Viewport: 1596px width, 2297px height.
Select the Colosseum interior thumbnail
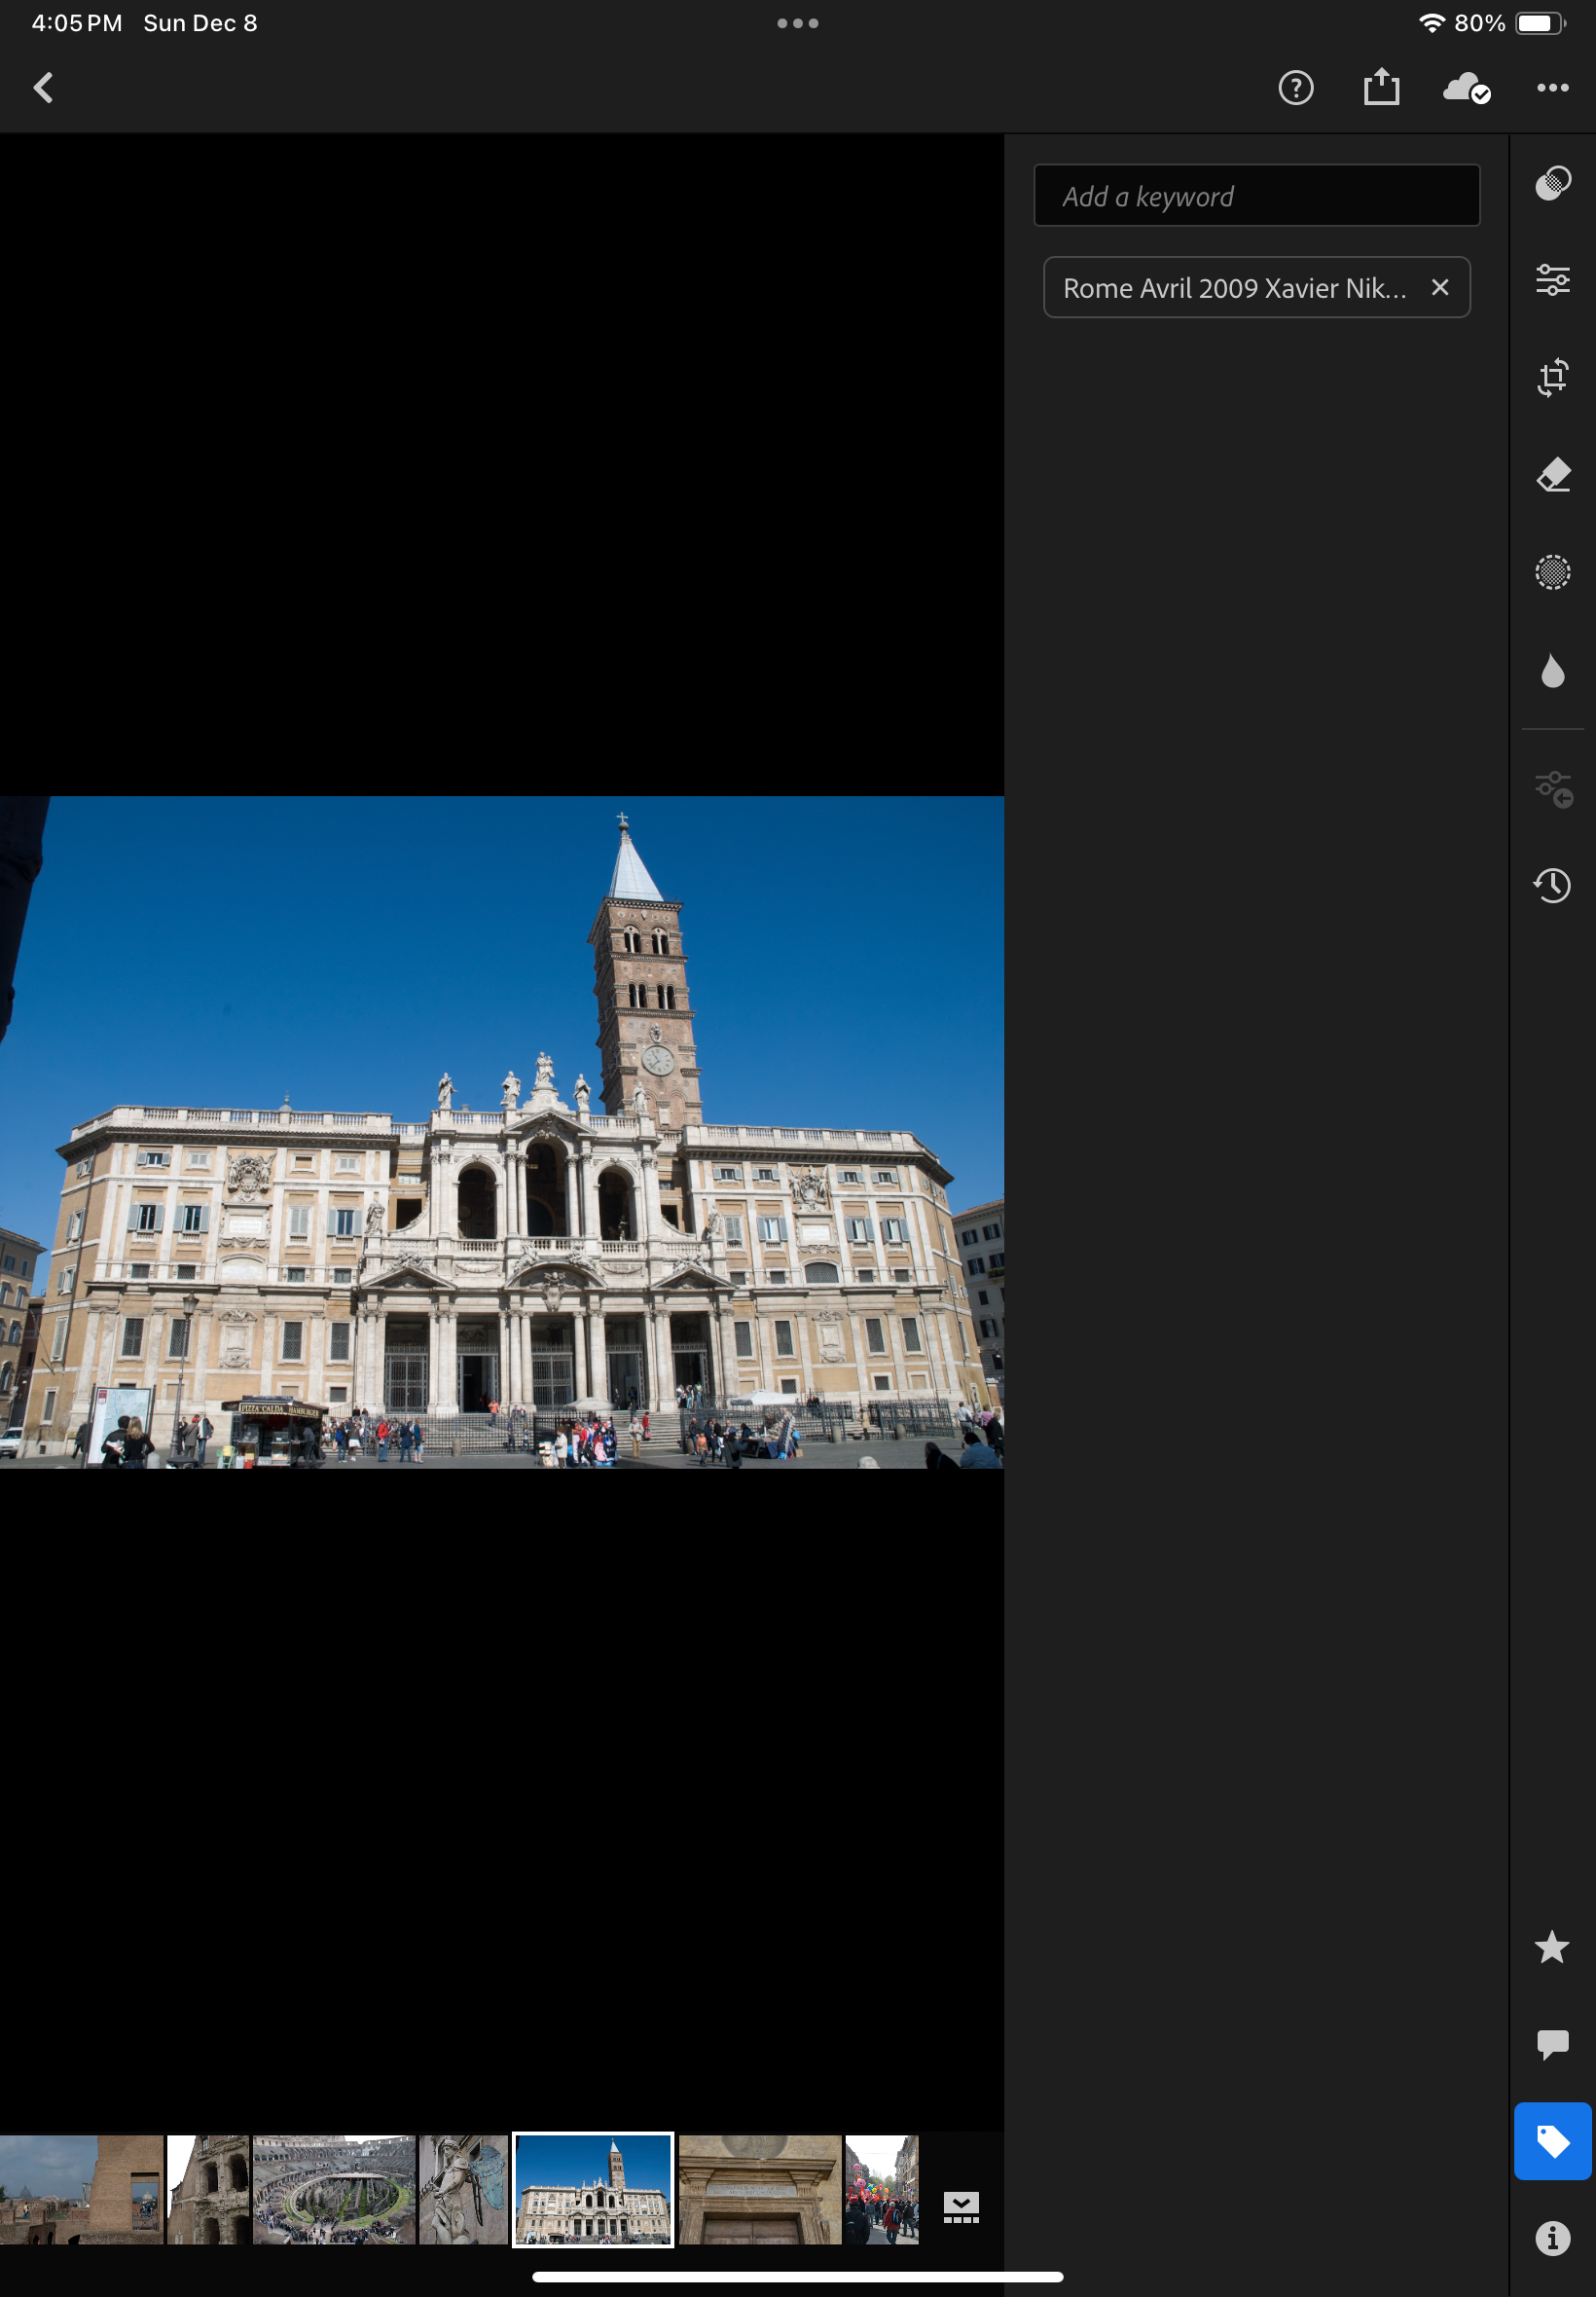click(x=334, y=2189)
